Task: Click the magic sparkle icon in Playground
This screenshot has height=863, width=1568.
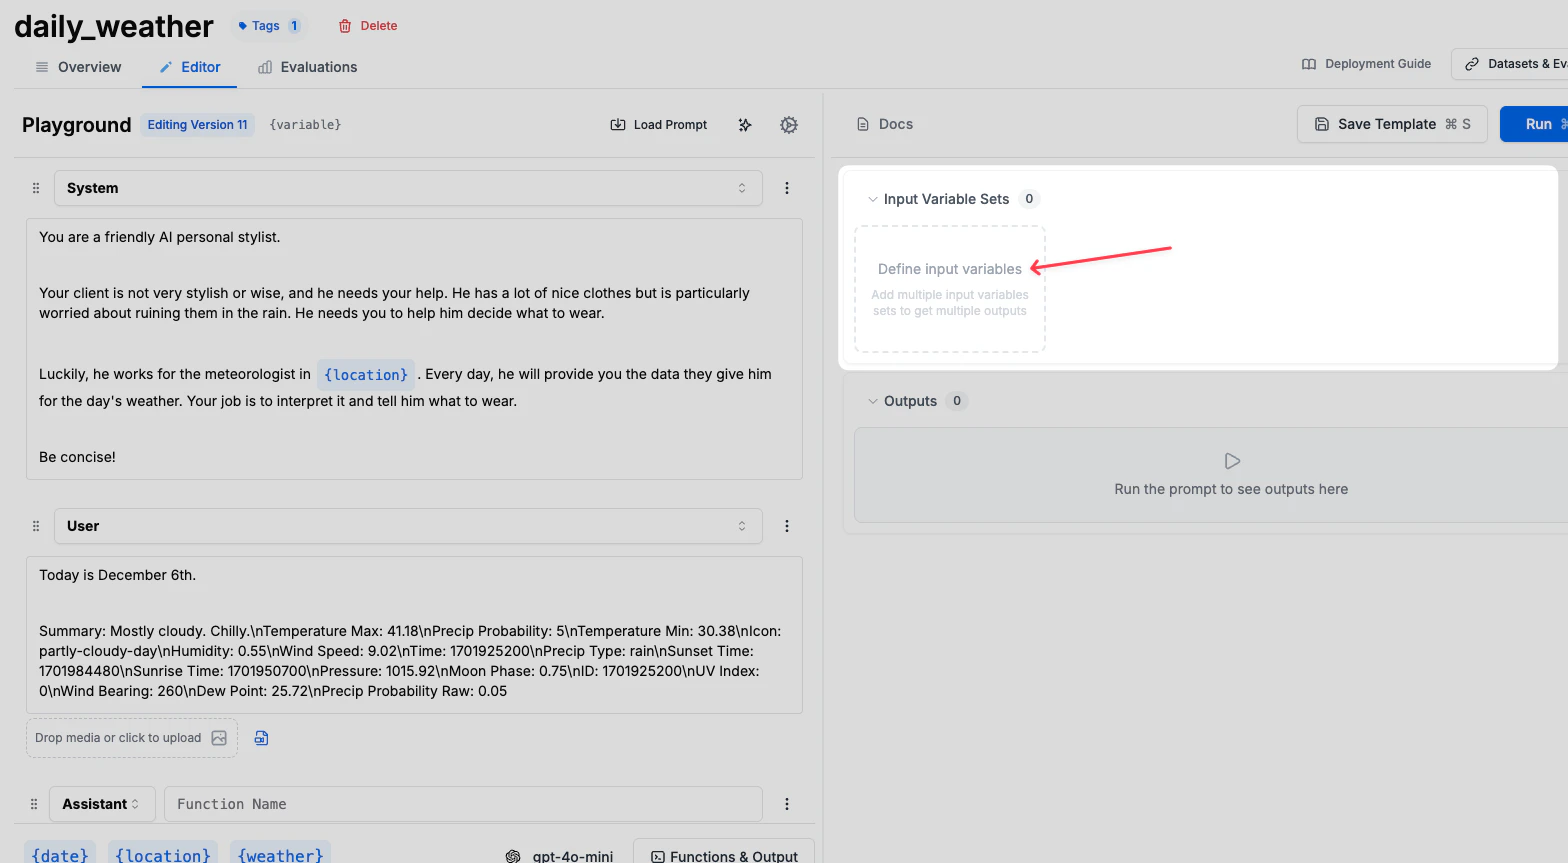Action: point(745,125)
